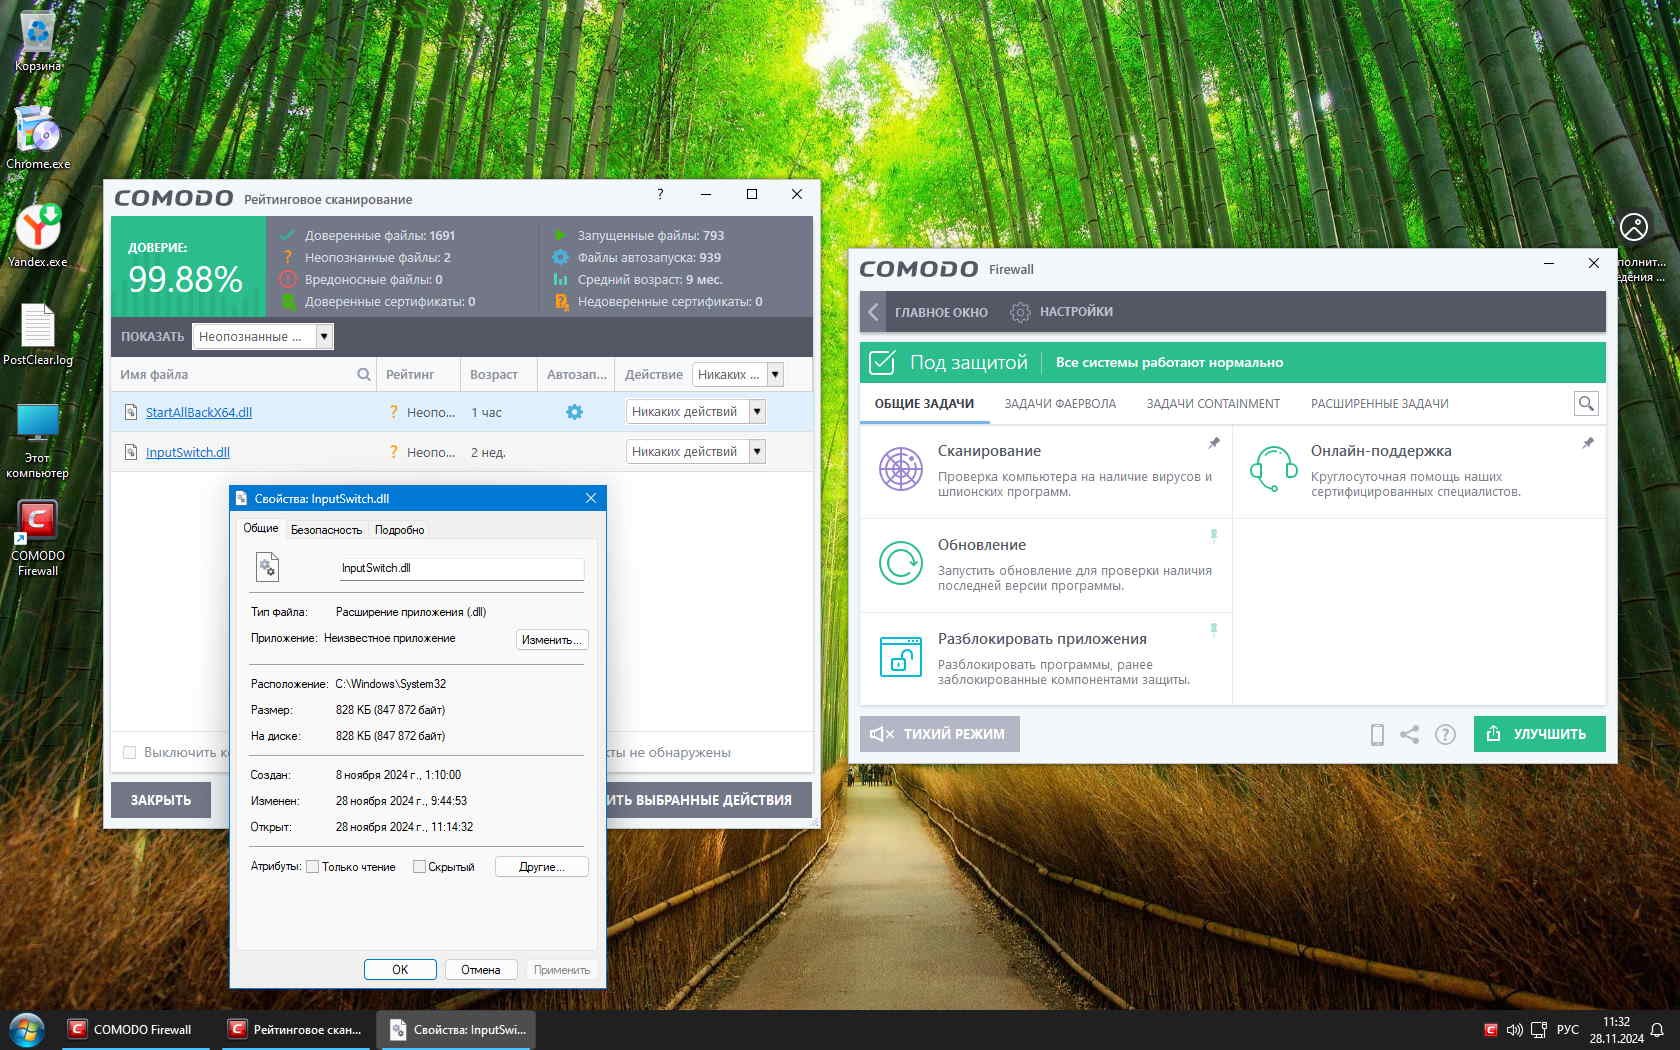This screenshot has width=1680, height=1050.
Task: Search file names with magnifier icon
Action: (364, 375)
